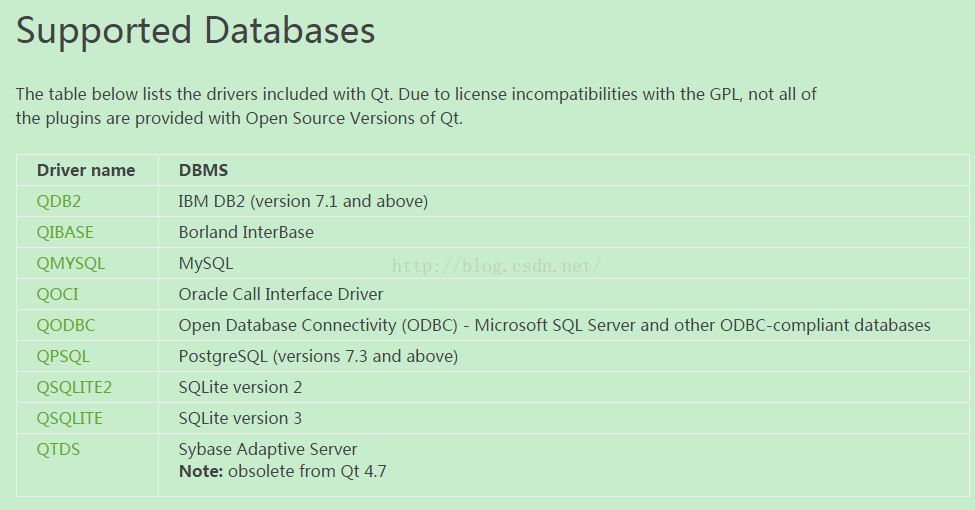Screen dimensions: 975x510
Task: Click the Oracle Call Interface Driver text
Action: [x=280, y=294]
